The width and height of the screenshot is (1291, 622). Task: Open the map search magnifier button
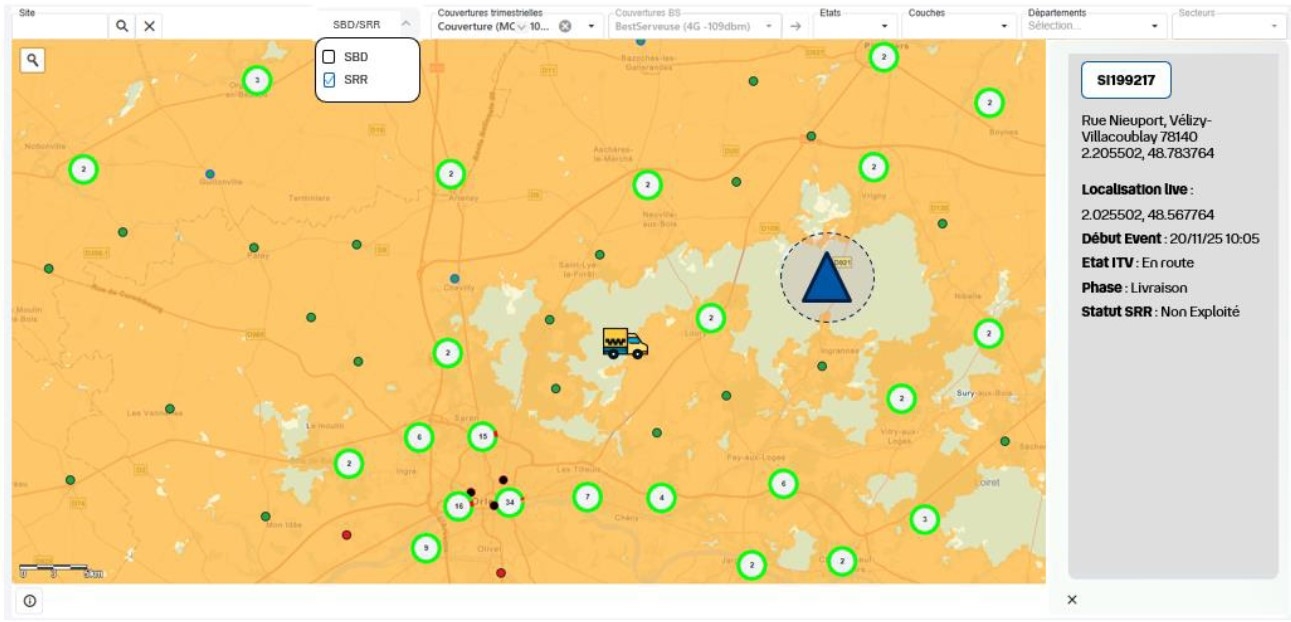point(33,60)
